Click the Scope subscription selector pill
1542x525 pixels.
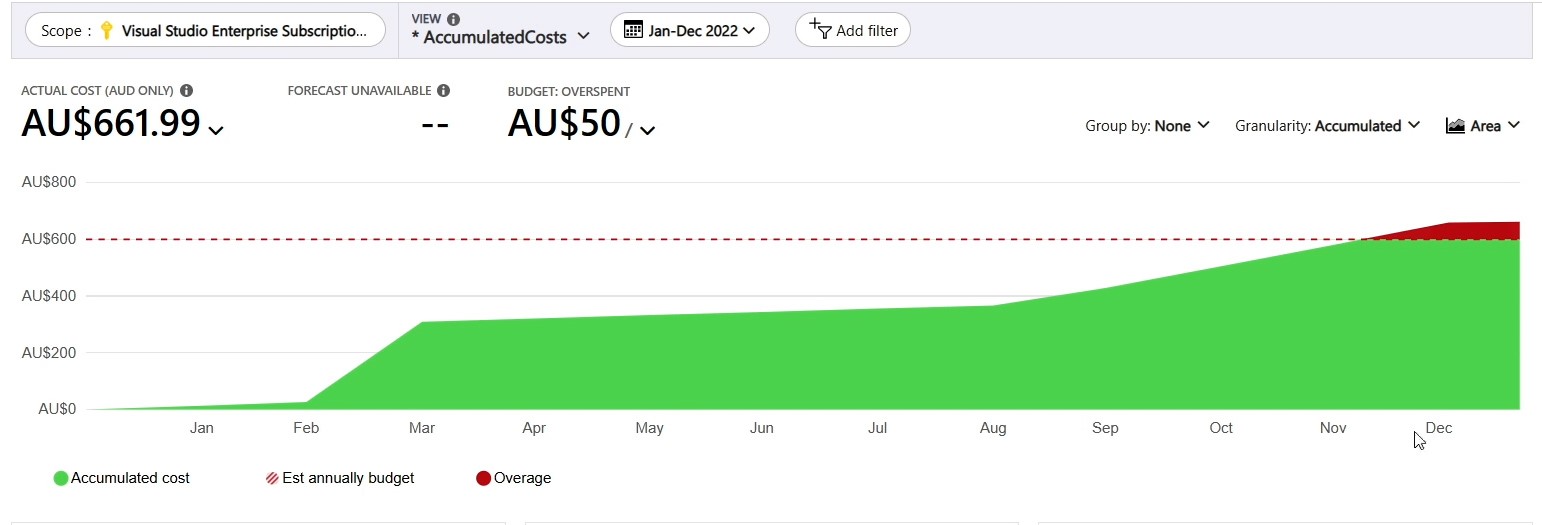[204, 30]
